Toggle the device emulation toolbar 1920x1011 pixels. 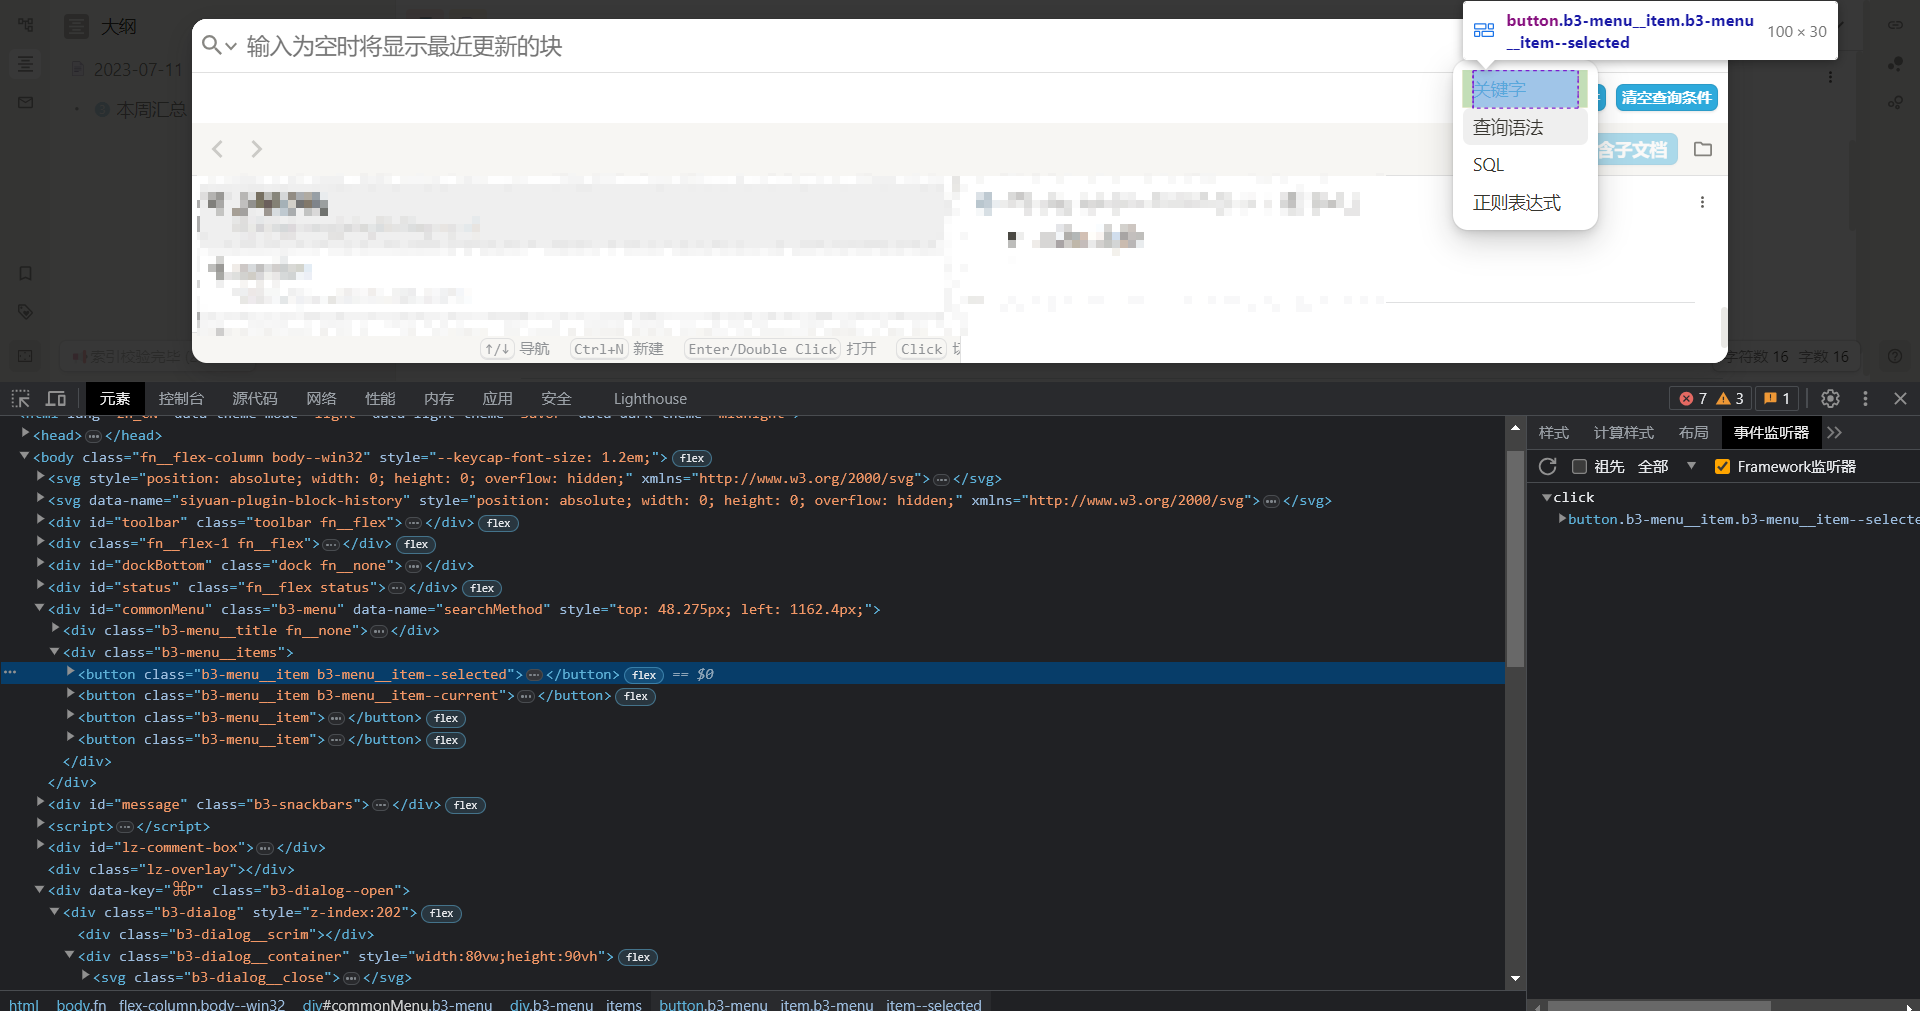point(56,398)
